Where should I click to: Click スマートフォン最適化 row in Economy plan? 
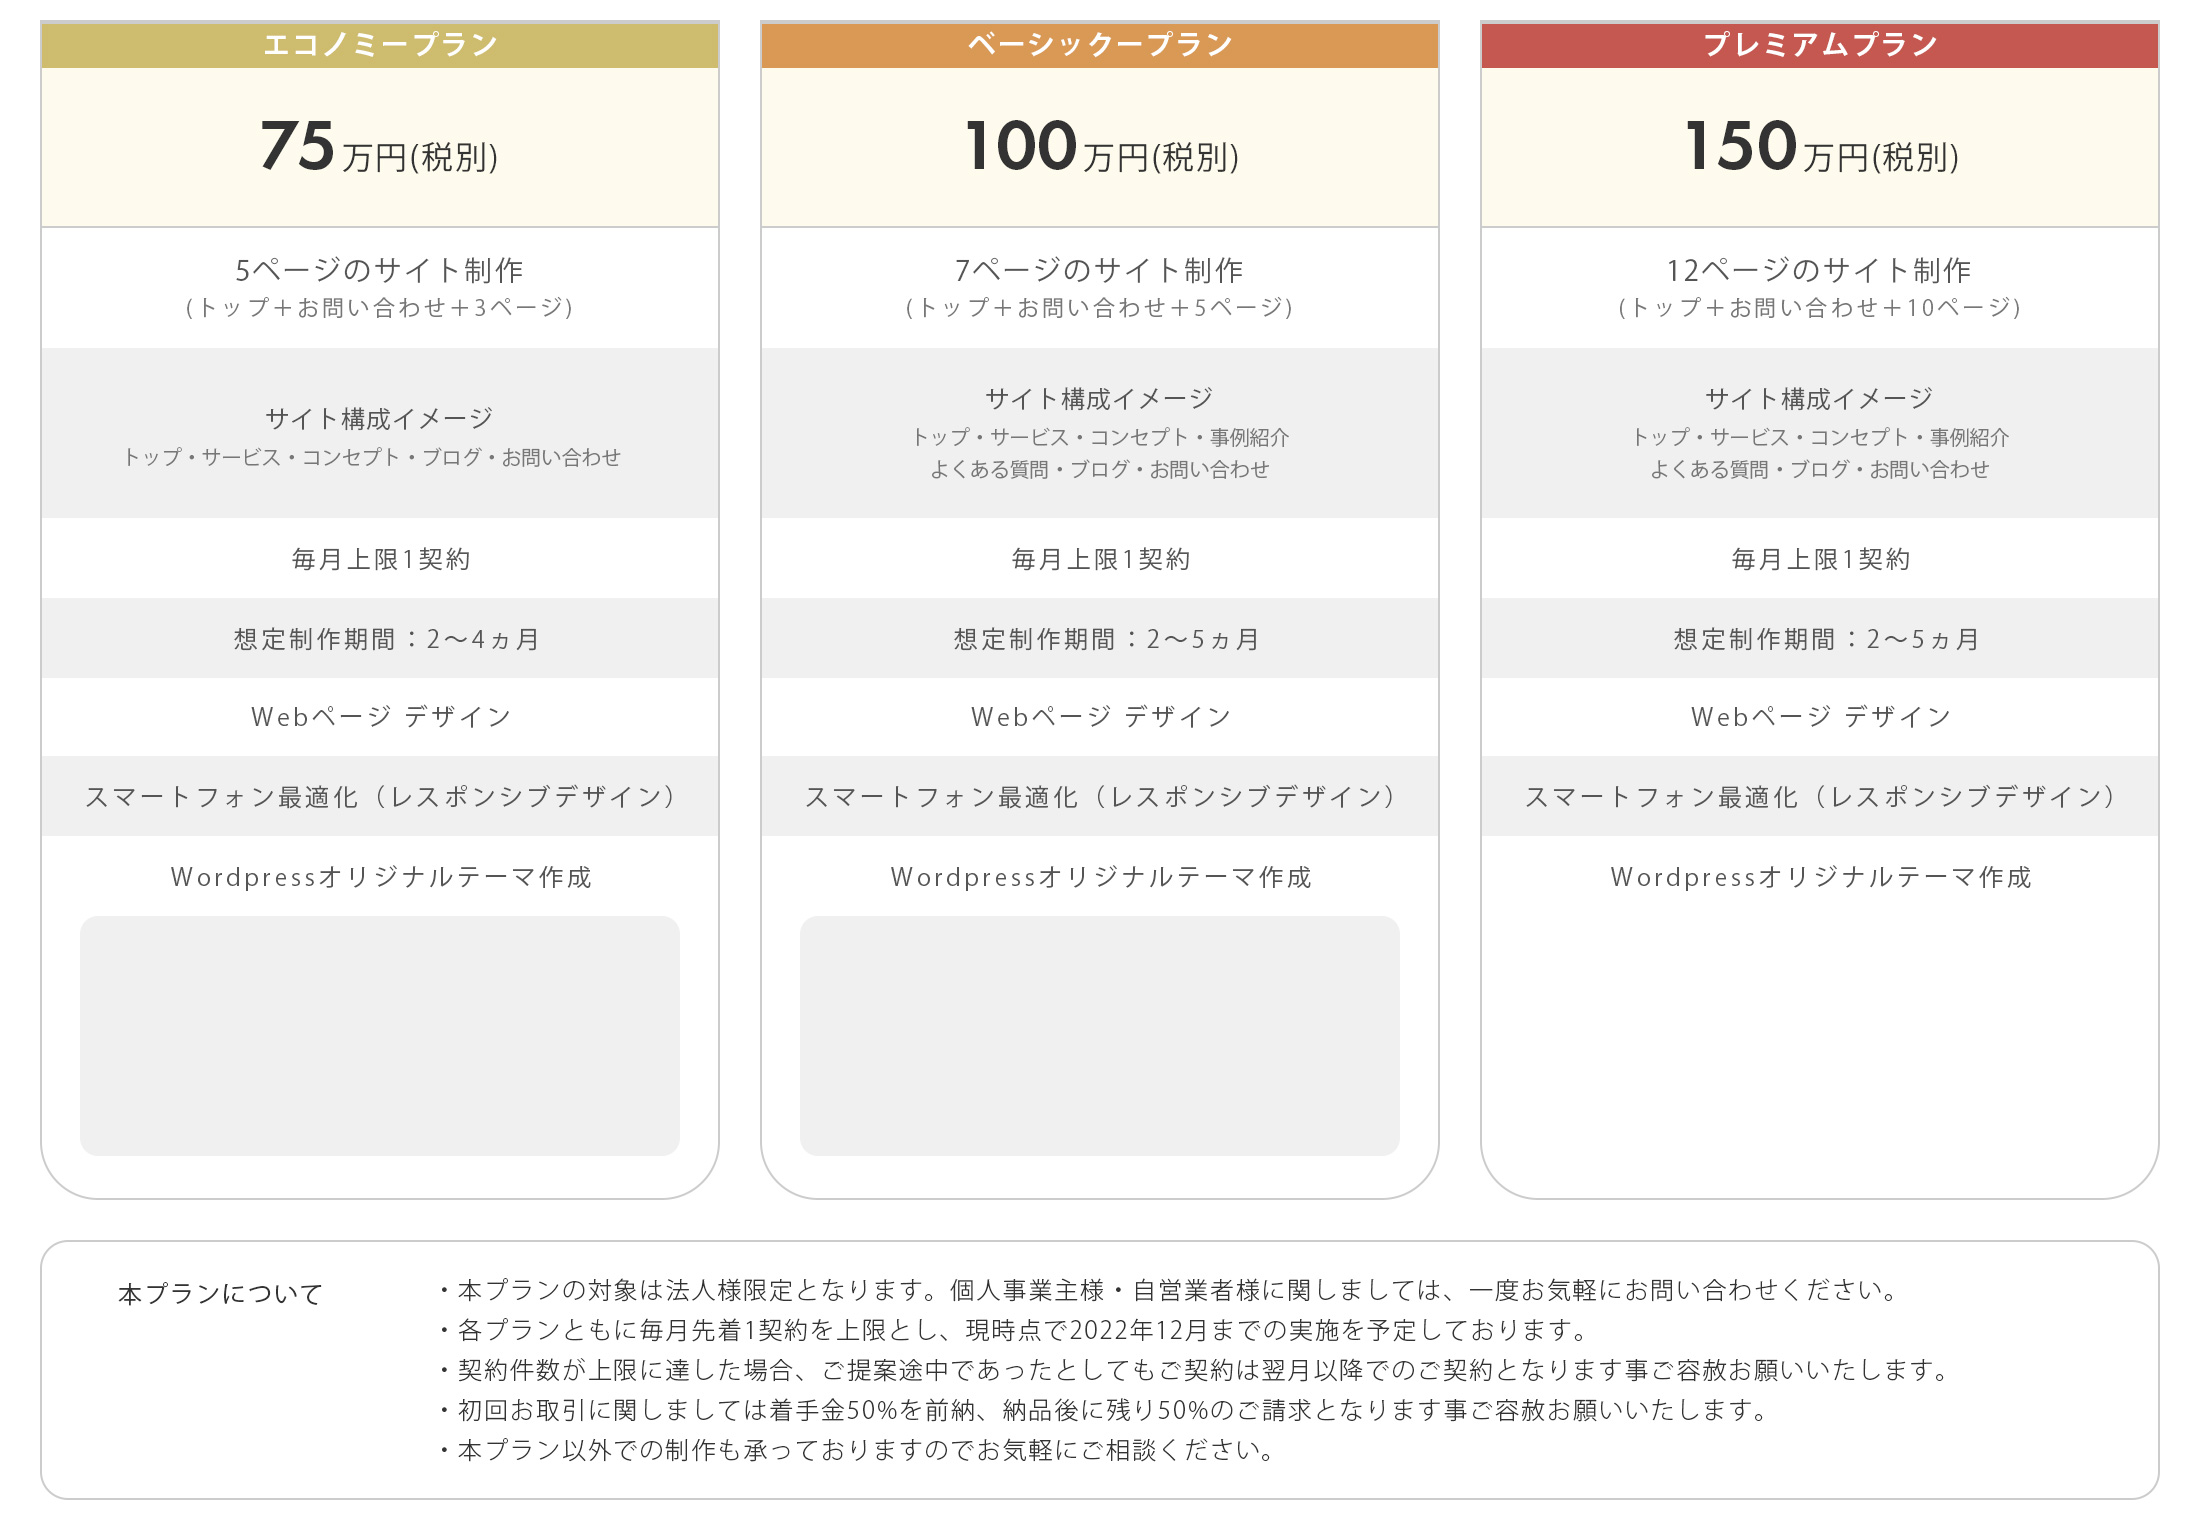[x=380, y=797]
